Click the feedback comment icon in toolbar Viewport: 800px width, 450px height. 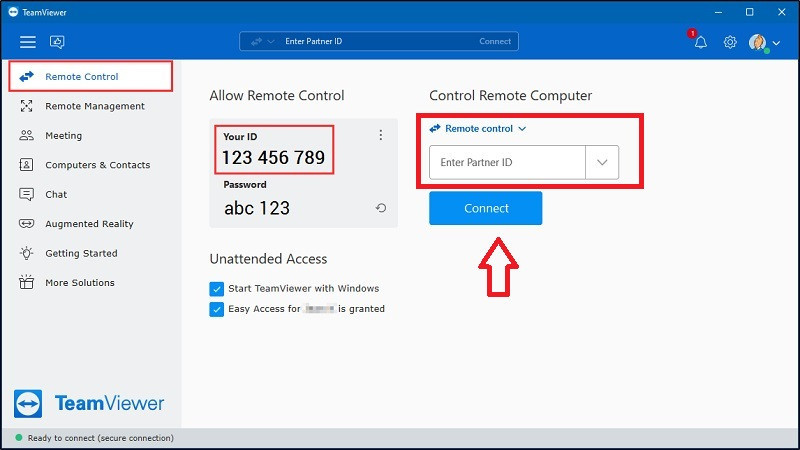[57, 42]
